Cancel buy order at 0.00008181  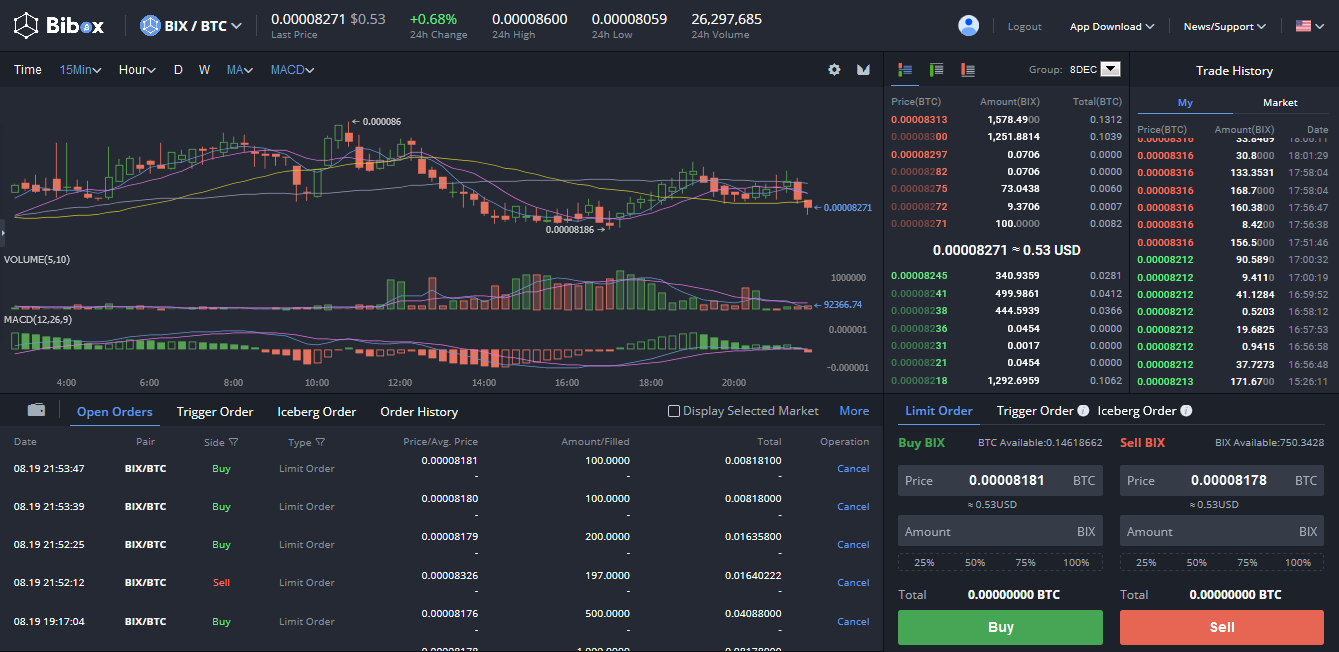pyautogui.click(x=853, y=469)
